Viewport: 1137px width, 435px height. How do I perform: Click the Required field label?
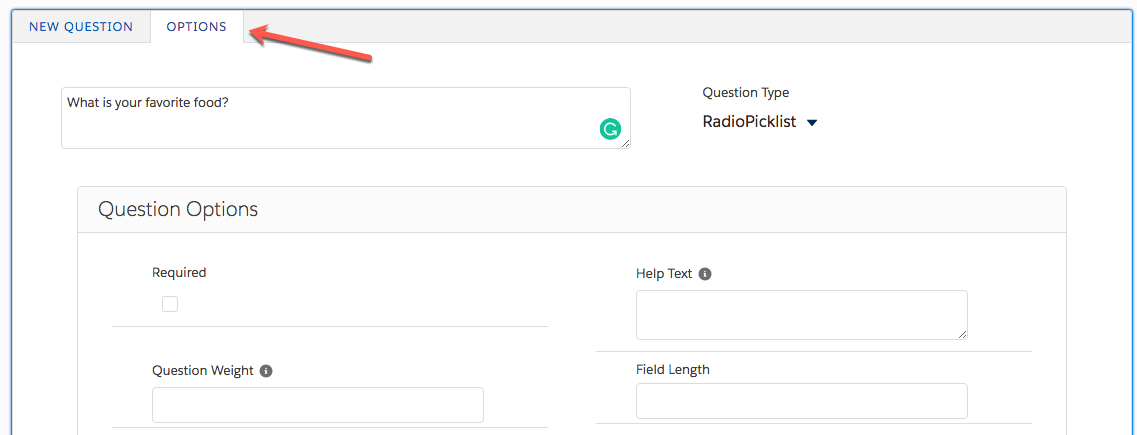[179, 272]
